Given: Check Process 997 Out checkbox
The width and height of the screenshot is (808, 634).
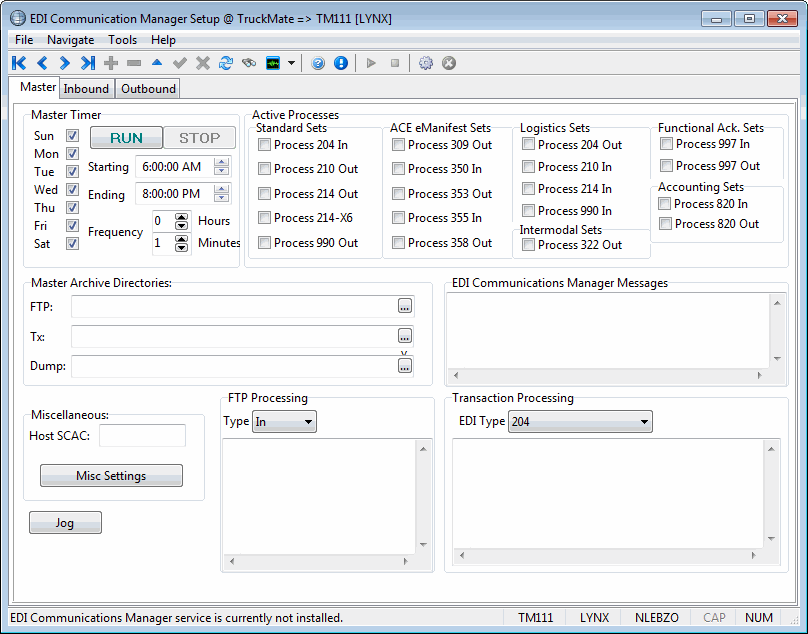Looking at the screenshot, I should pos(666,166).
